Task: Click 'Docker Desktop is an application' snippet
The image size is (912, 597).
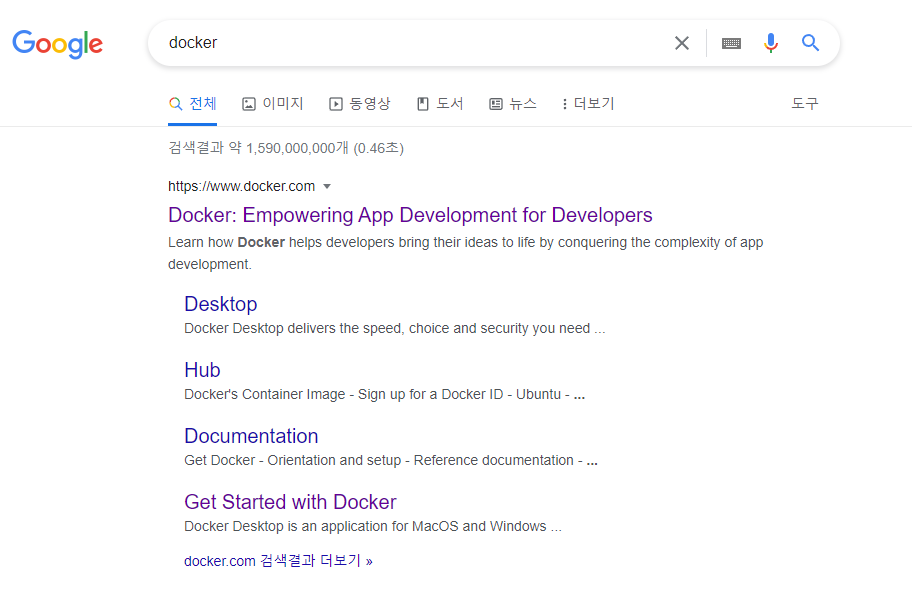Action: click(x=373, y=527)
